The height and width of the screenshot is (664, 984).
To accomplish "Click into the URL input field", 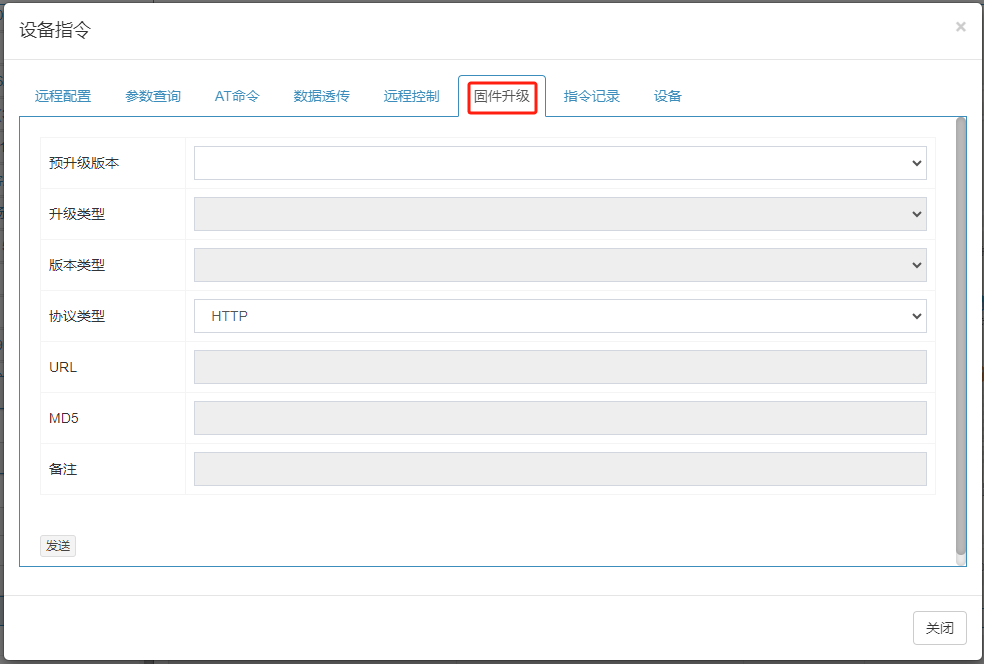I will [x=560, y=367].
